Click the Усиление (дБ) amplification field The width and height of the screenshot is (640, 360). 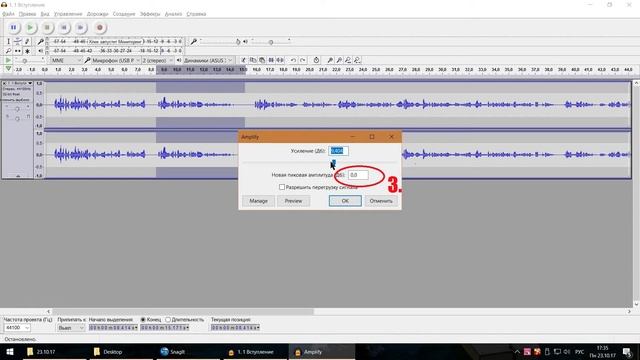(338, 151)
